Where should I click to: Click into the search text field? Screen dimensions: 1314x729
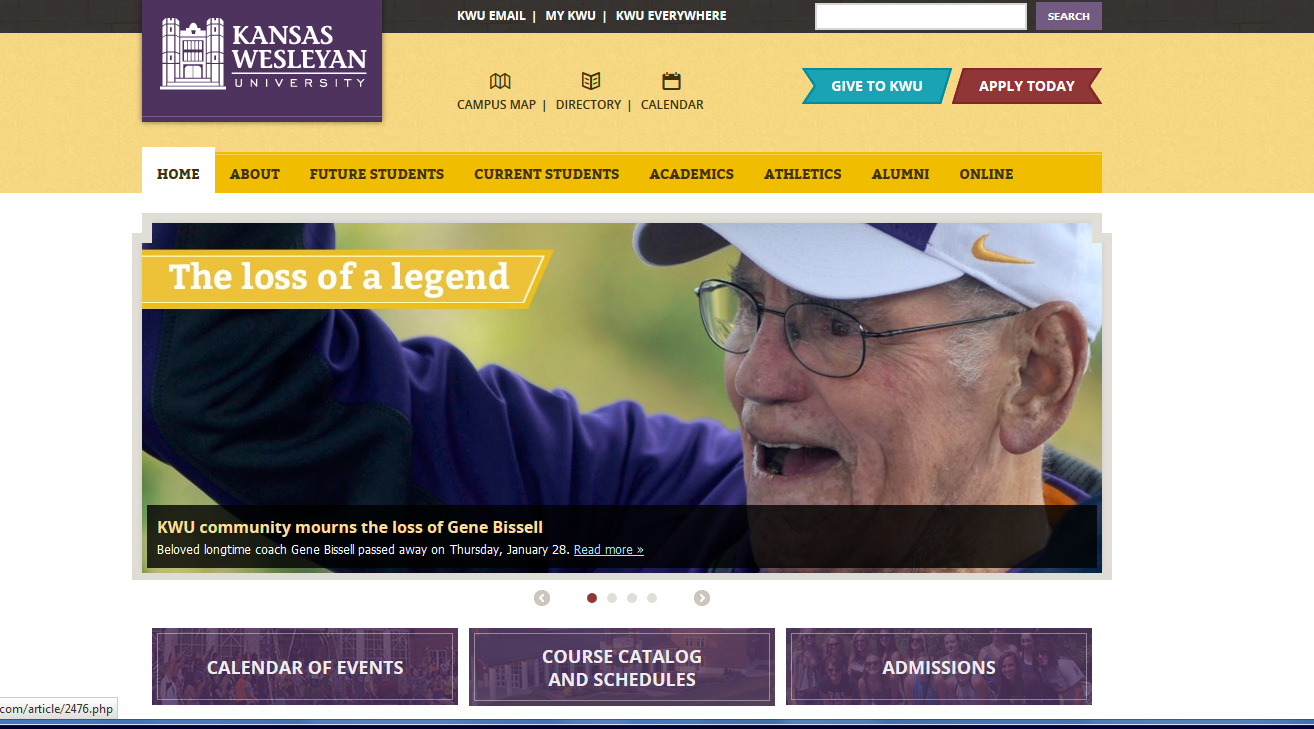click(x=921, y=16)
